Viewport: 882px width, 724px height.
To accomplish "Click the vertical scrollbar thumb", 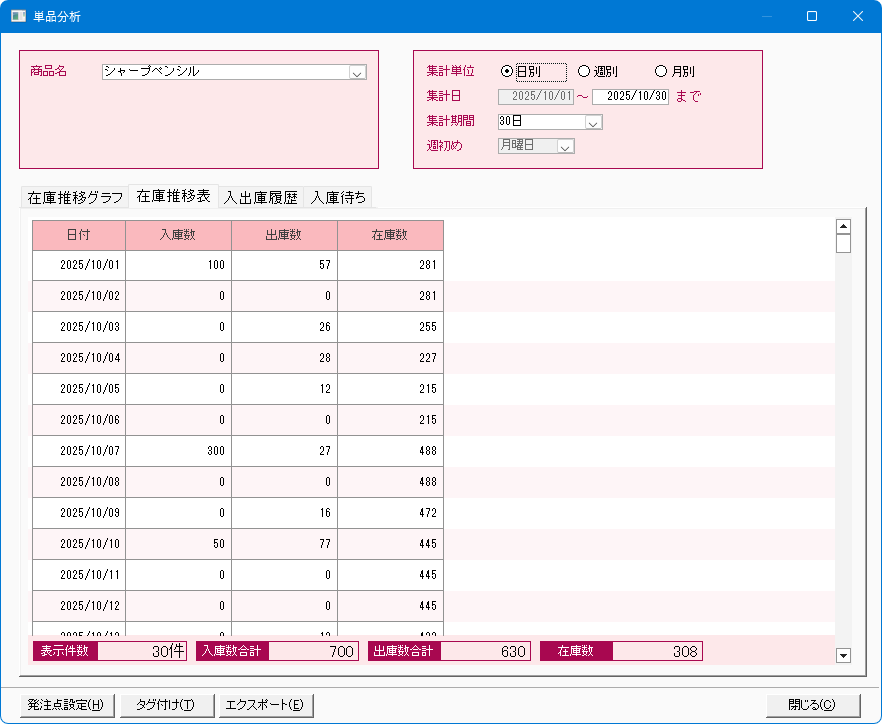I will tap(843, 244).
